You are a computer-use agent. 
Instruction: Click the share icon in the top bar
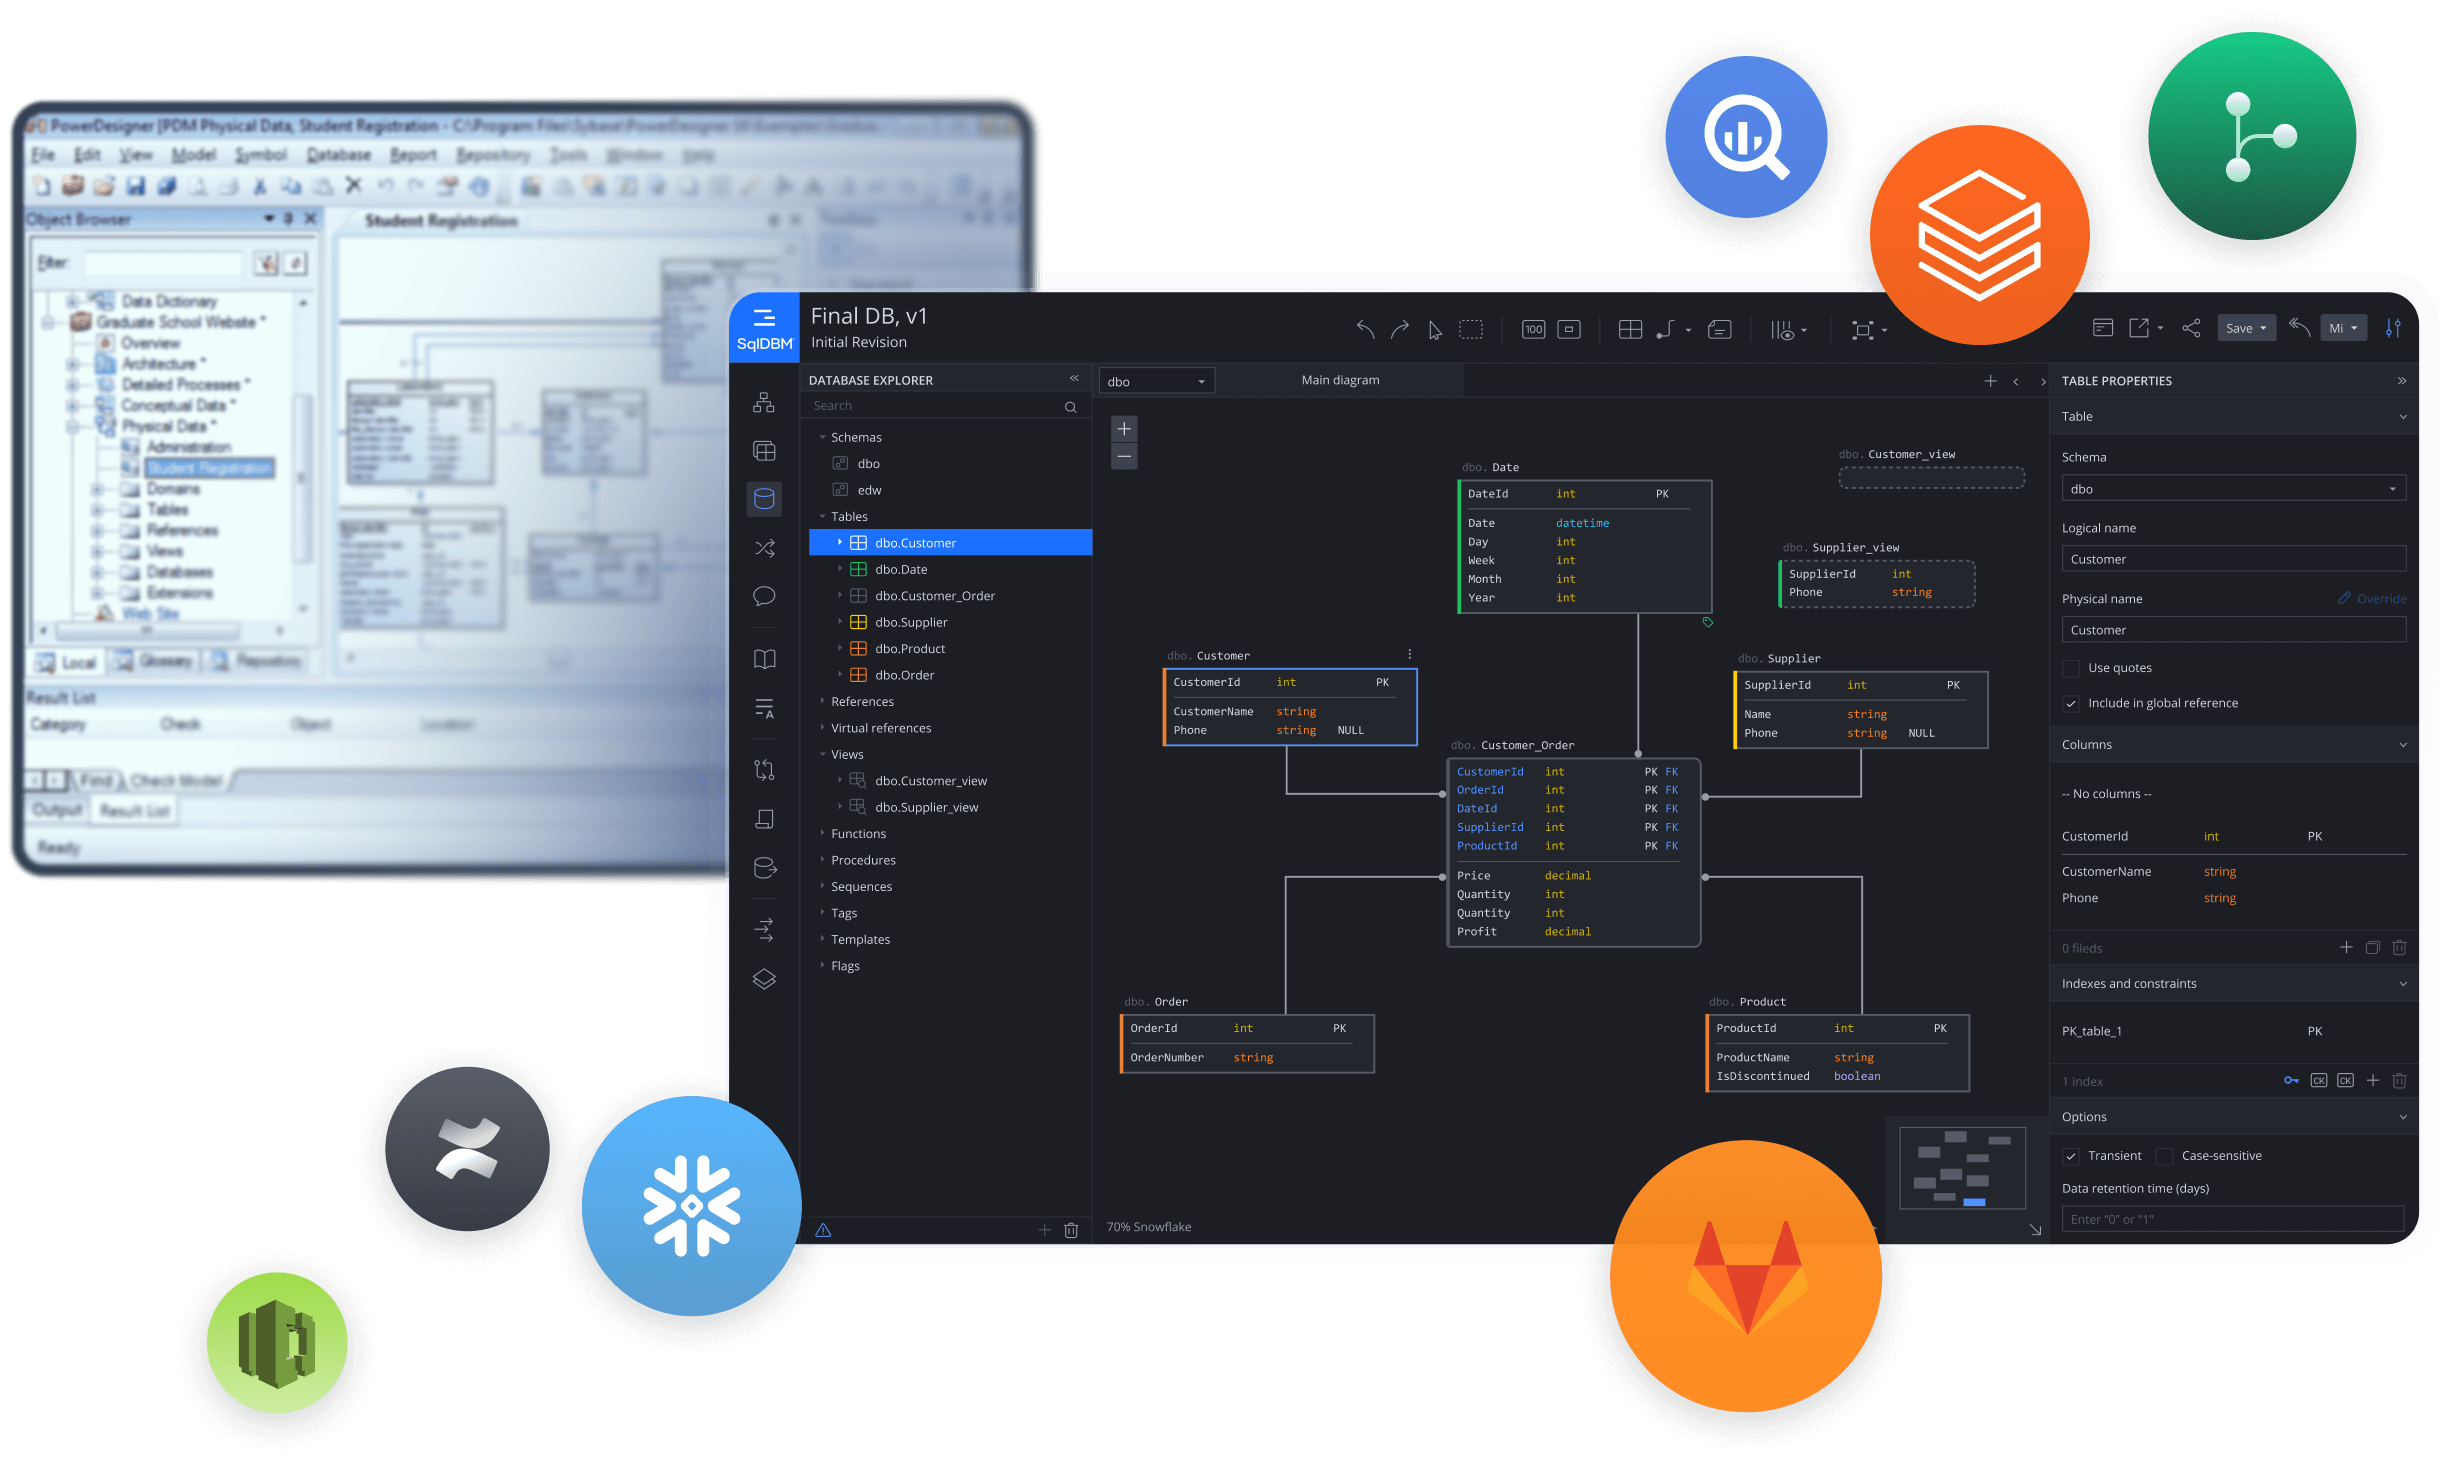(2192, 327)
